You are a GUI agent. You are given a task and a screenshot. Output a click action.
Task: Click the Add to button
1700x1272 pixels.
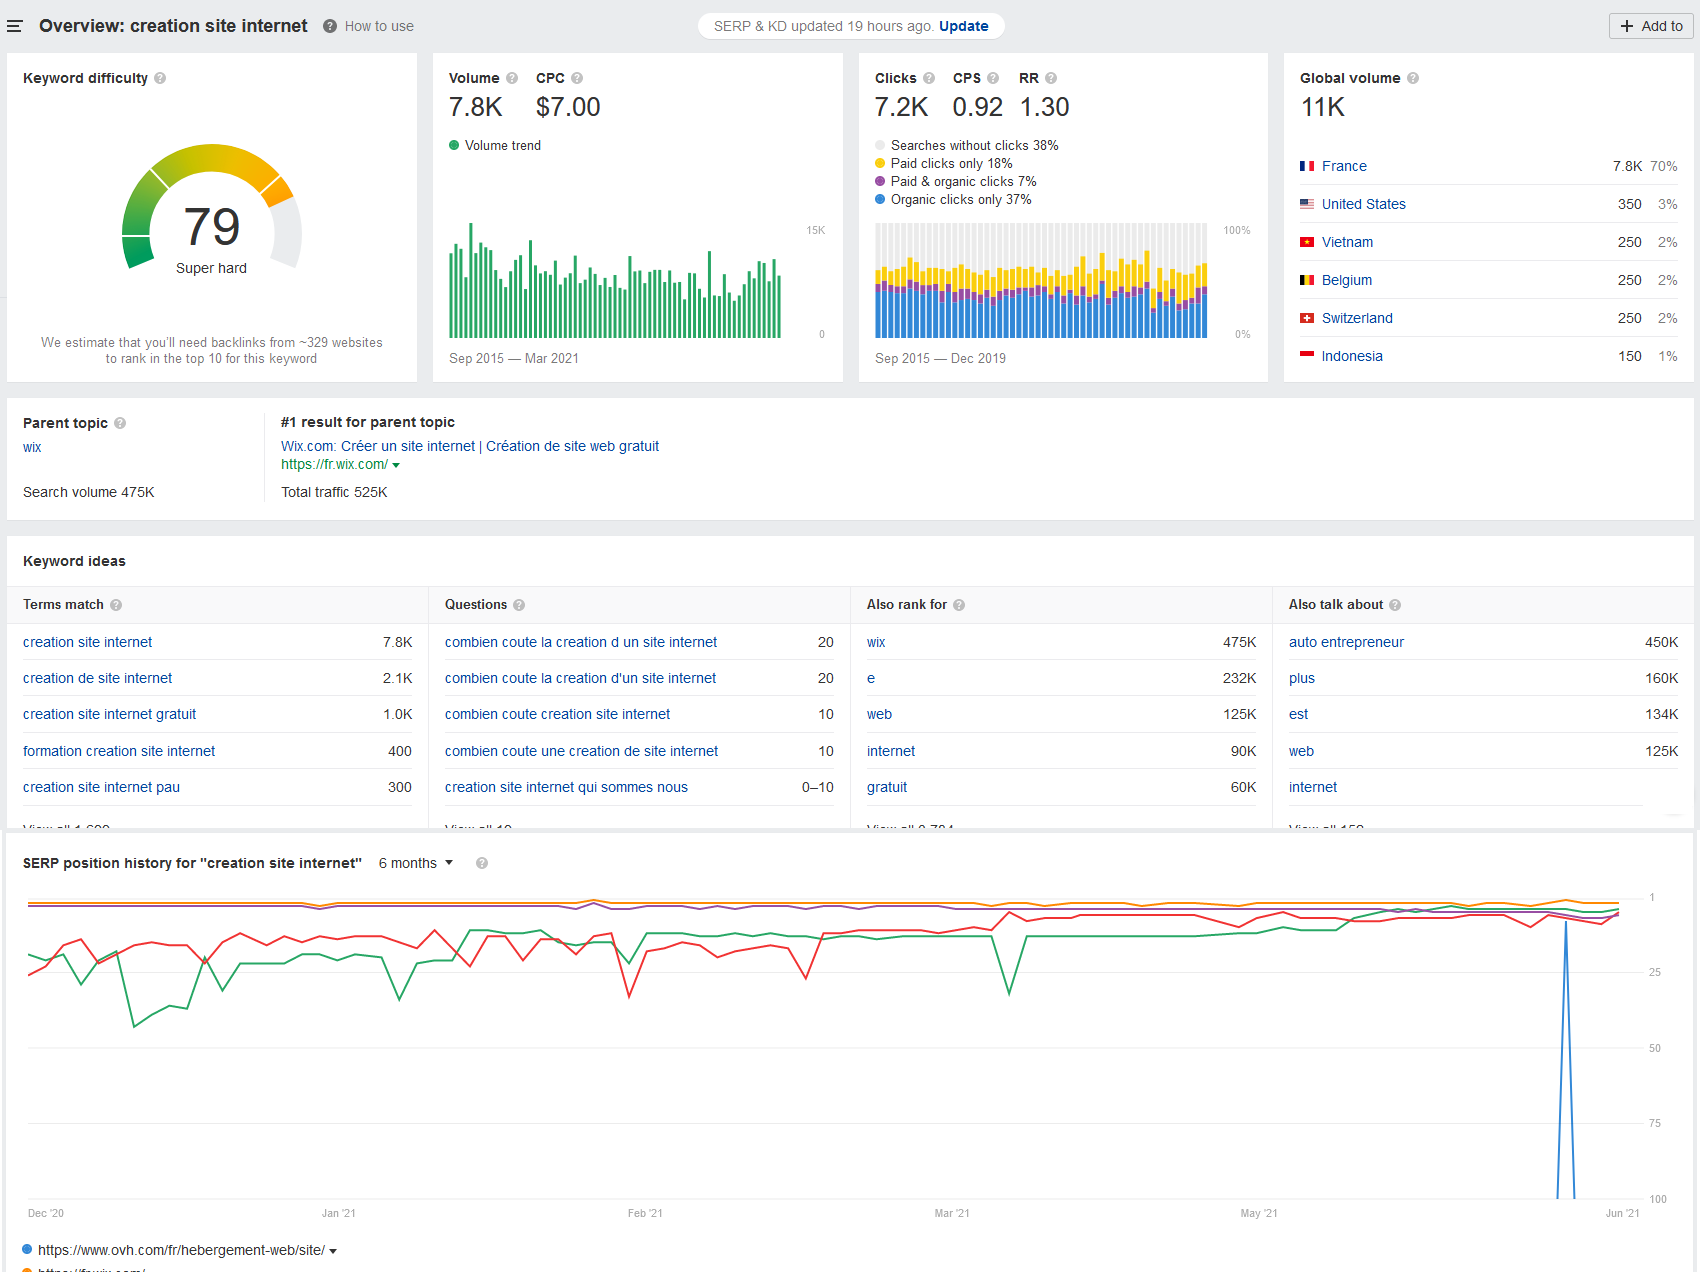coord(1651,26)
